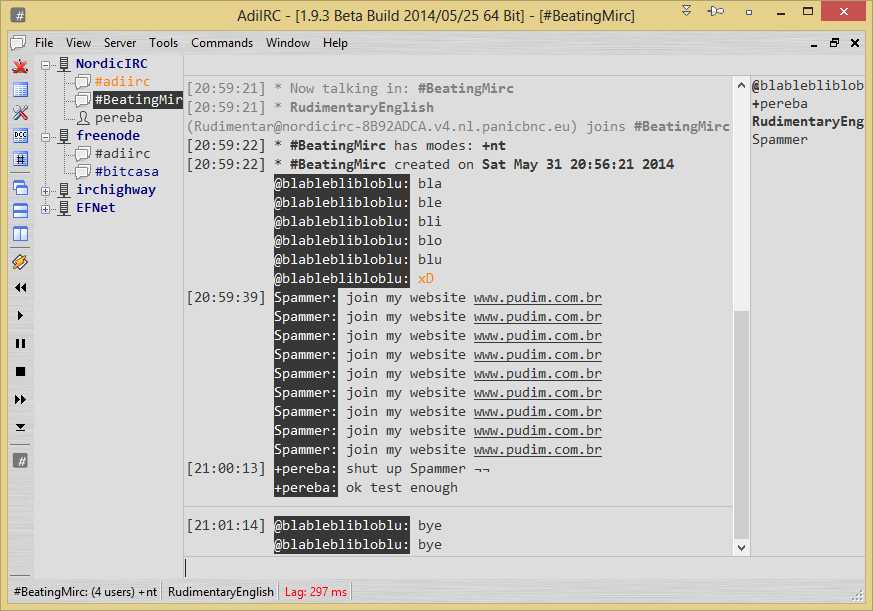This screenshot has width=873, height=611.
Task: Click the gray hash icon at toolbar bottom
Action: coord(21,461)
